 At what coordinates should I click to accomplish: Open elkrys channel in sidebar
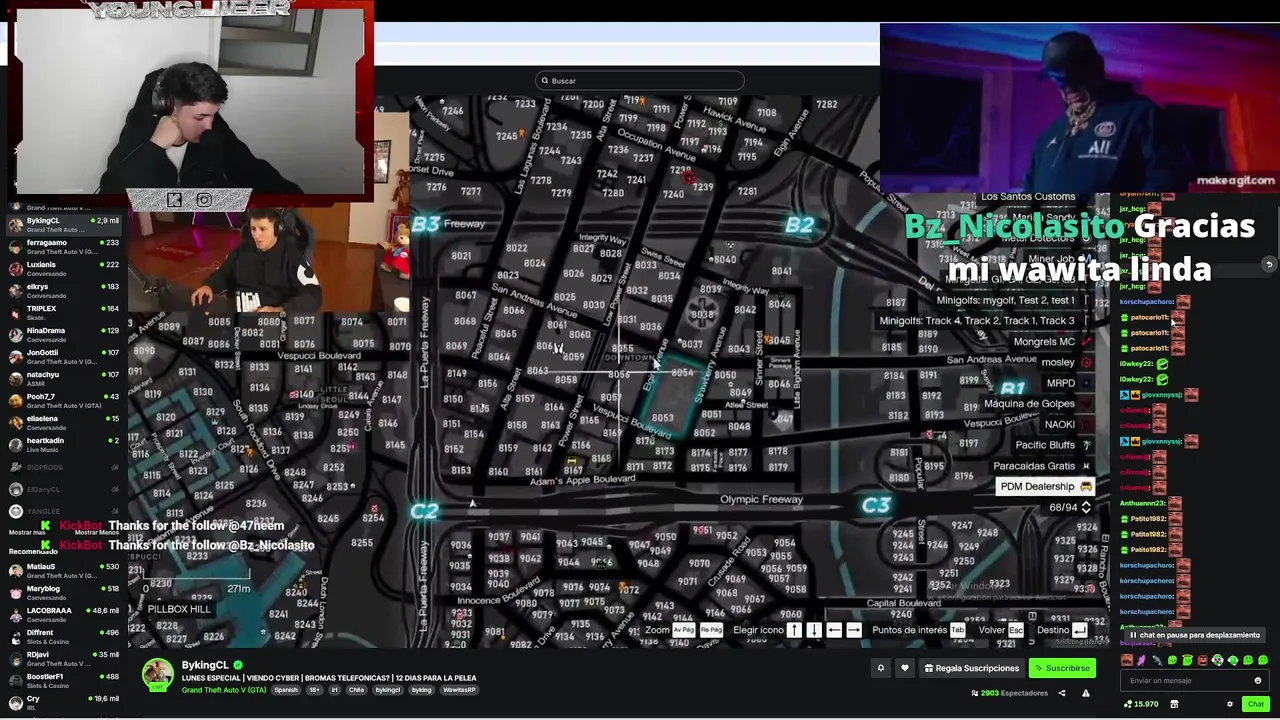point(64,291)
